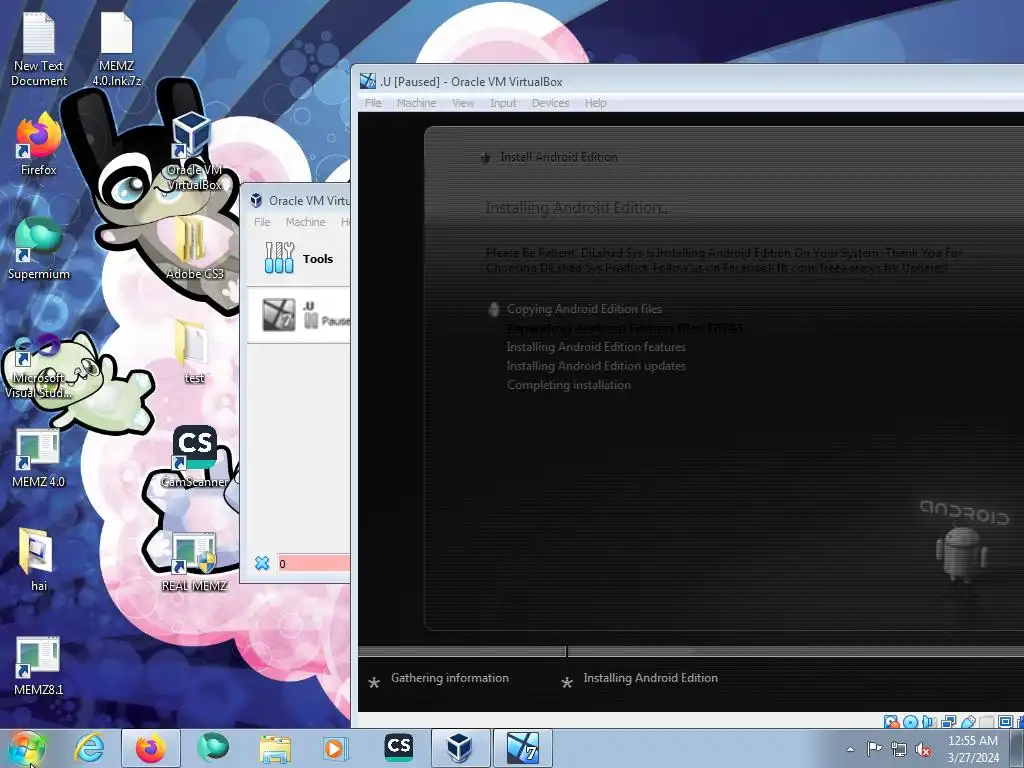Click the installer progress bar in VM
Image resolution: width=1024 pixels, height=768 pixels.
691,651
